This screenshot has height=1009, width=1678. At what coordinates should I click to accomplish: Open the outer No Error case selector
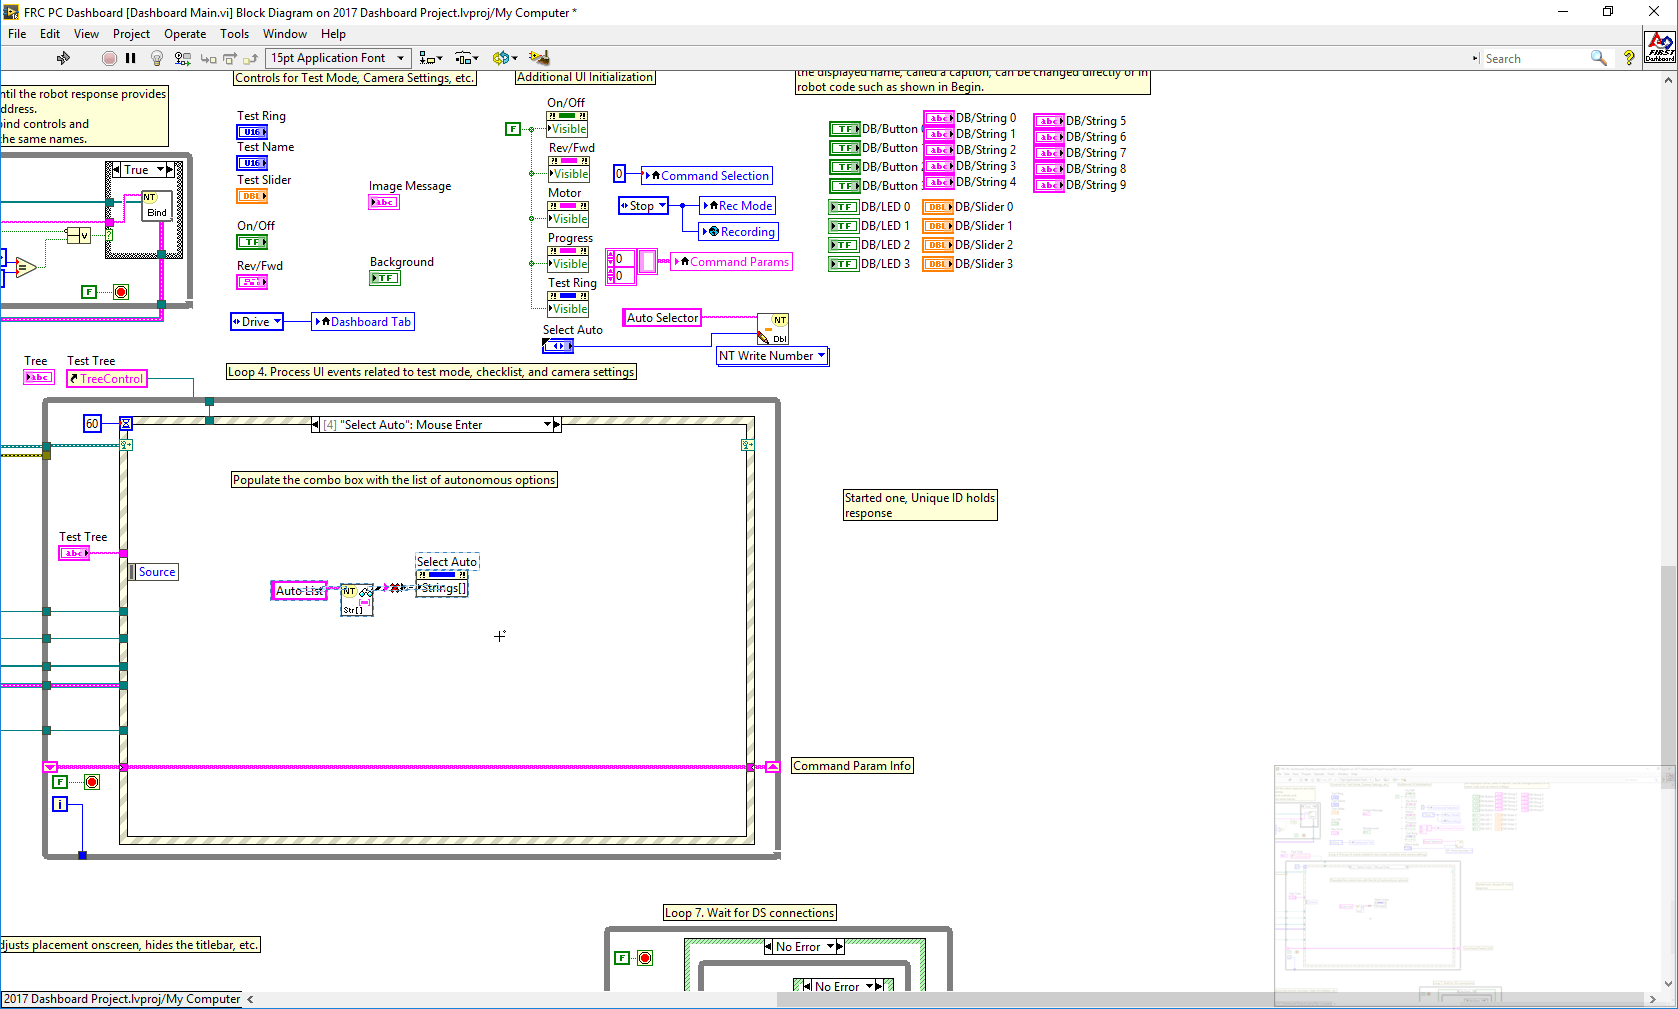point(805,947)
